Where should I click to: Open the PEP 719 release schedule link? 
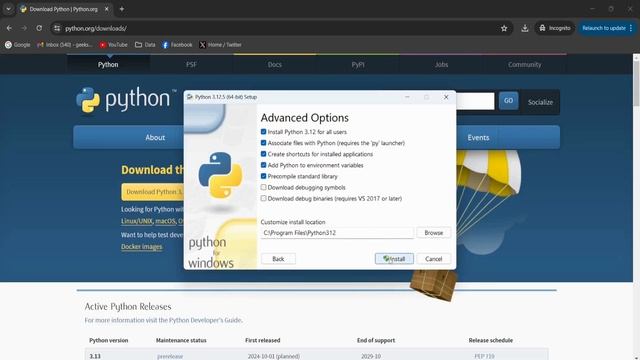click(484, 356)
